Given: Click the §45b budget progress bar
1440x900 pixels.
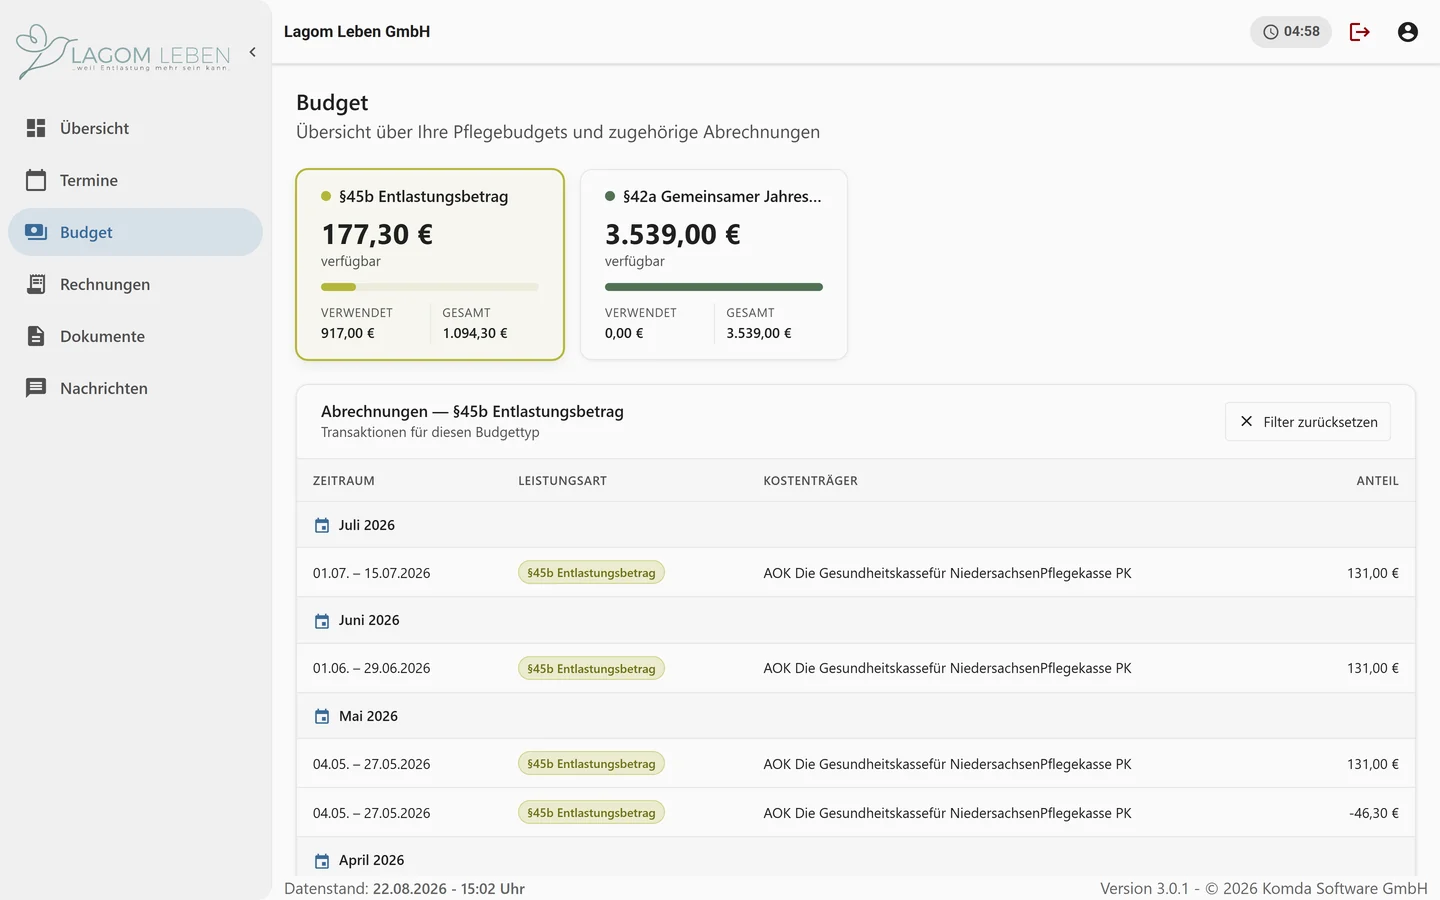Looking at the screenshot, I should [x=430, y=287].
